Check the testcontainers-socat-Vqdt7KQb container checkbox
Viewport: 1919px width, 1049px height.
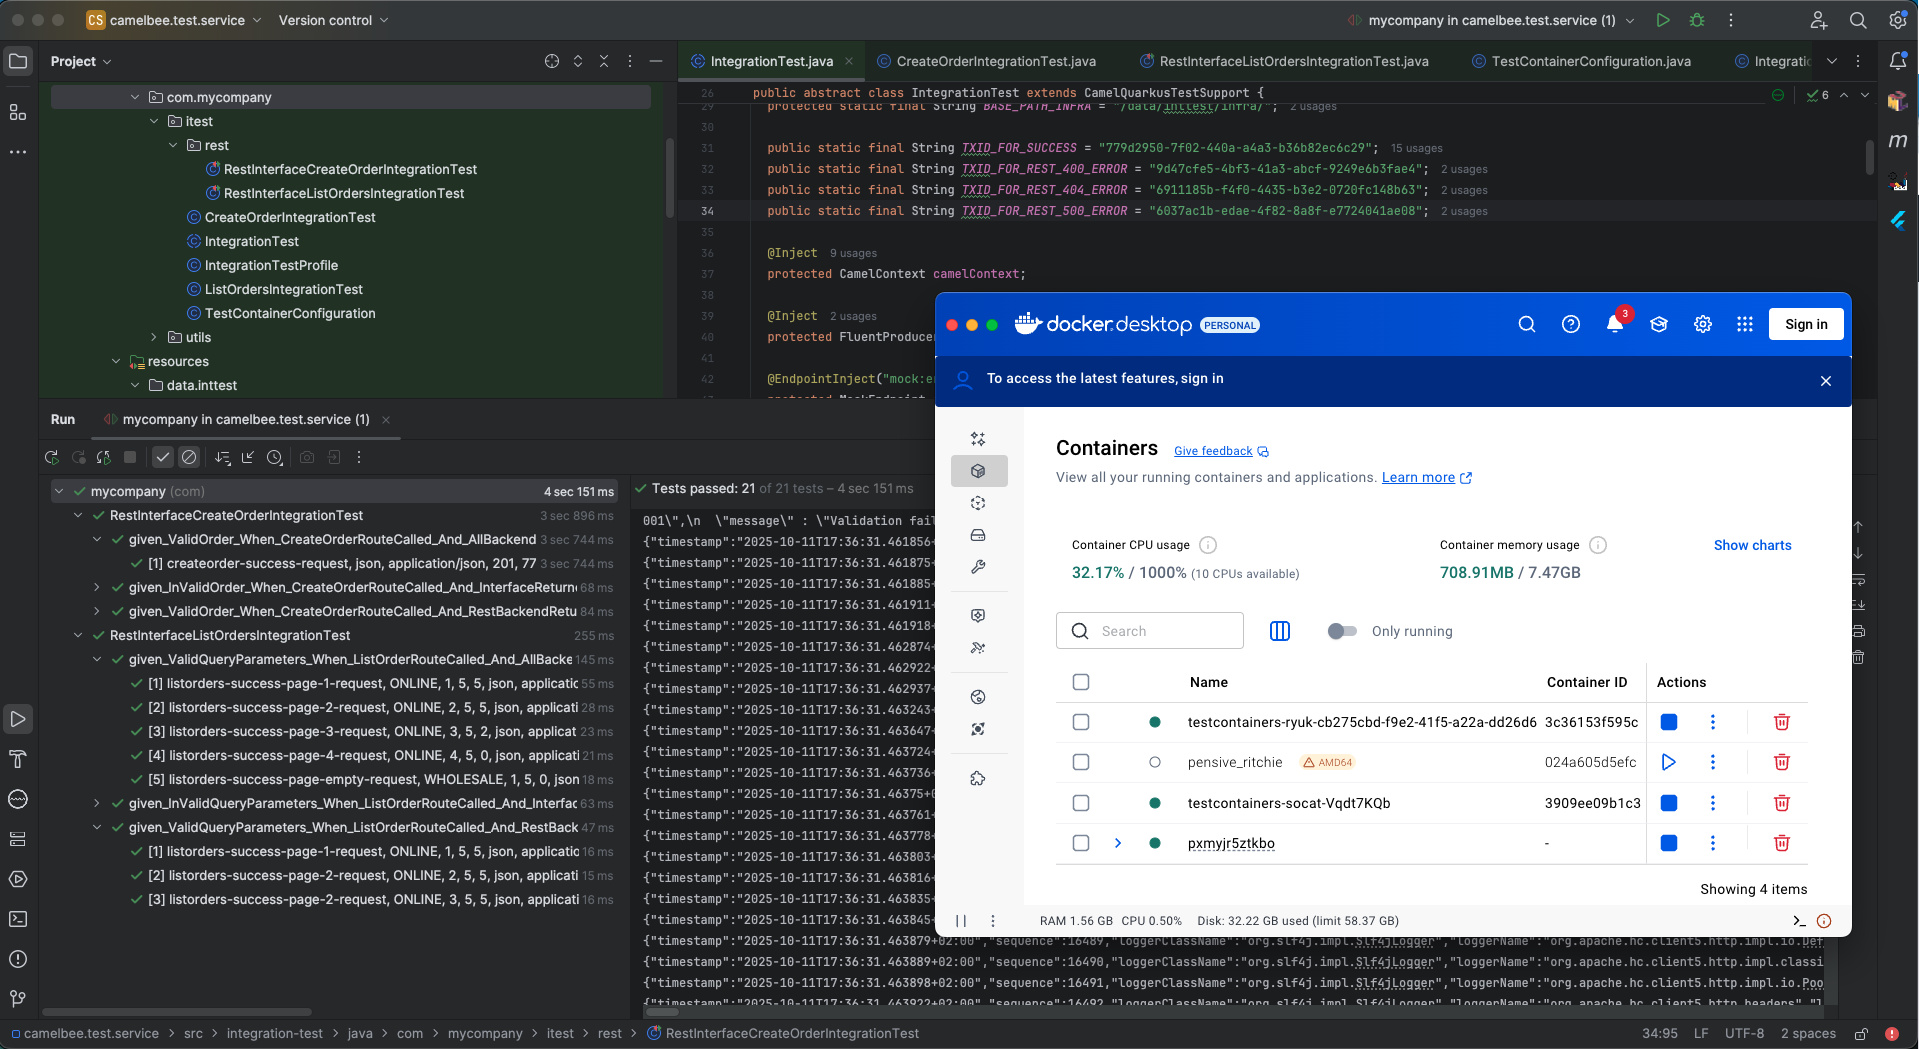pyautogui.click(x=1081, y=803)
